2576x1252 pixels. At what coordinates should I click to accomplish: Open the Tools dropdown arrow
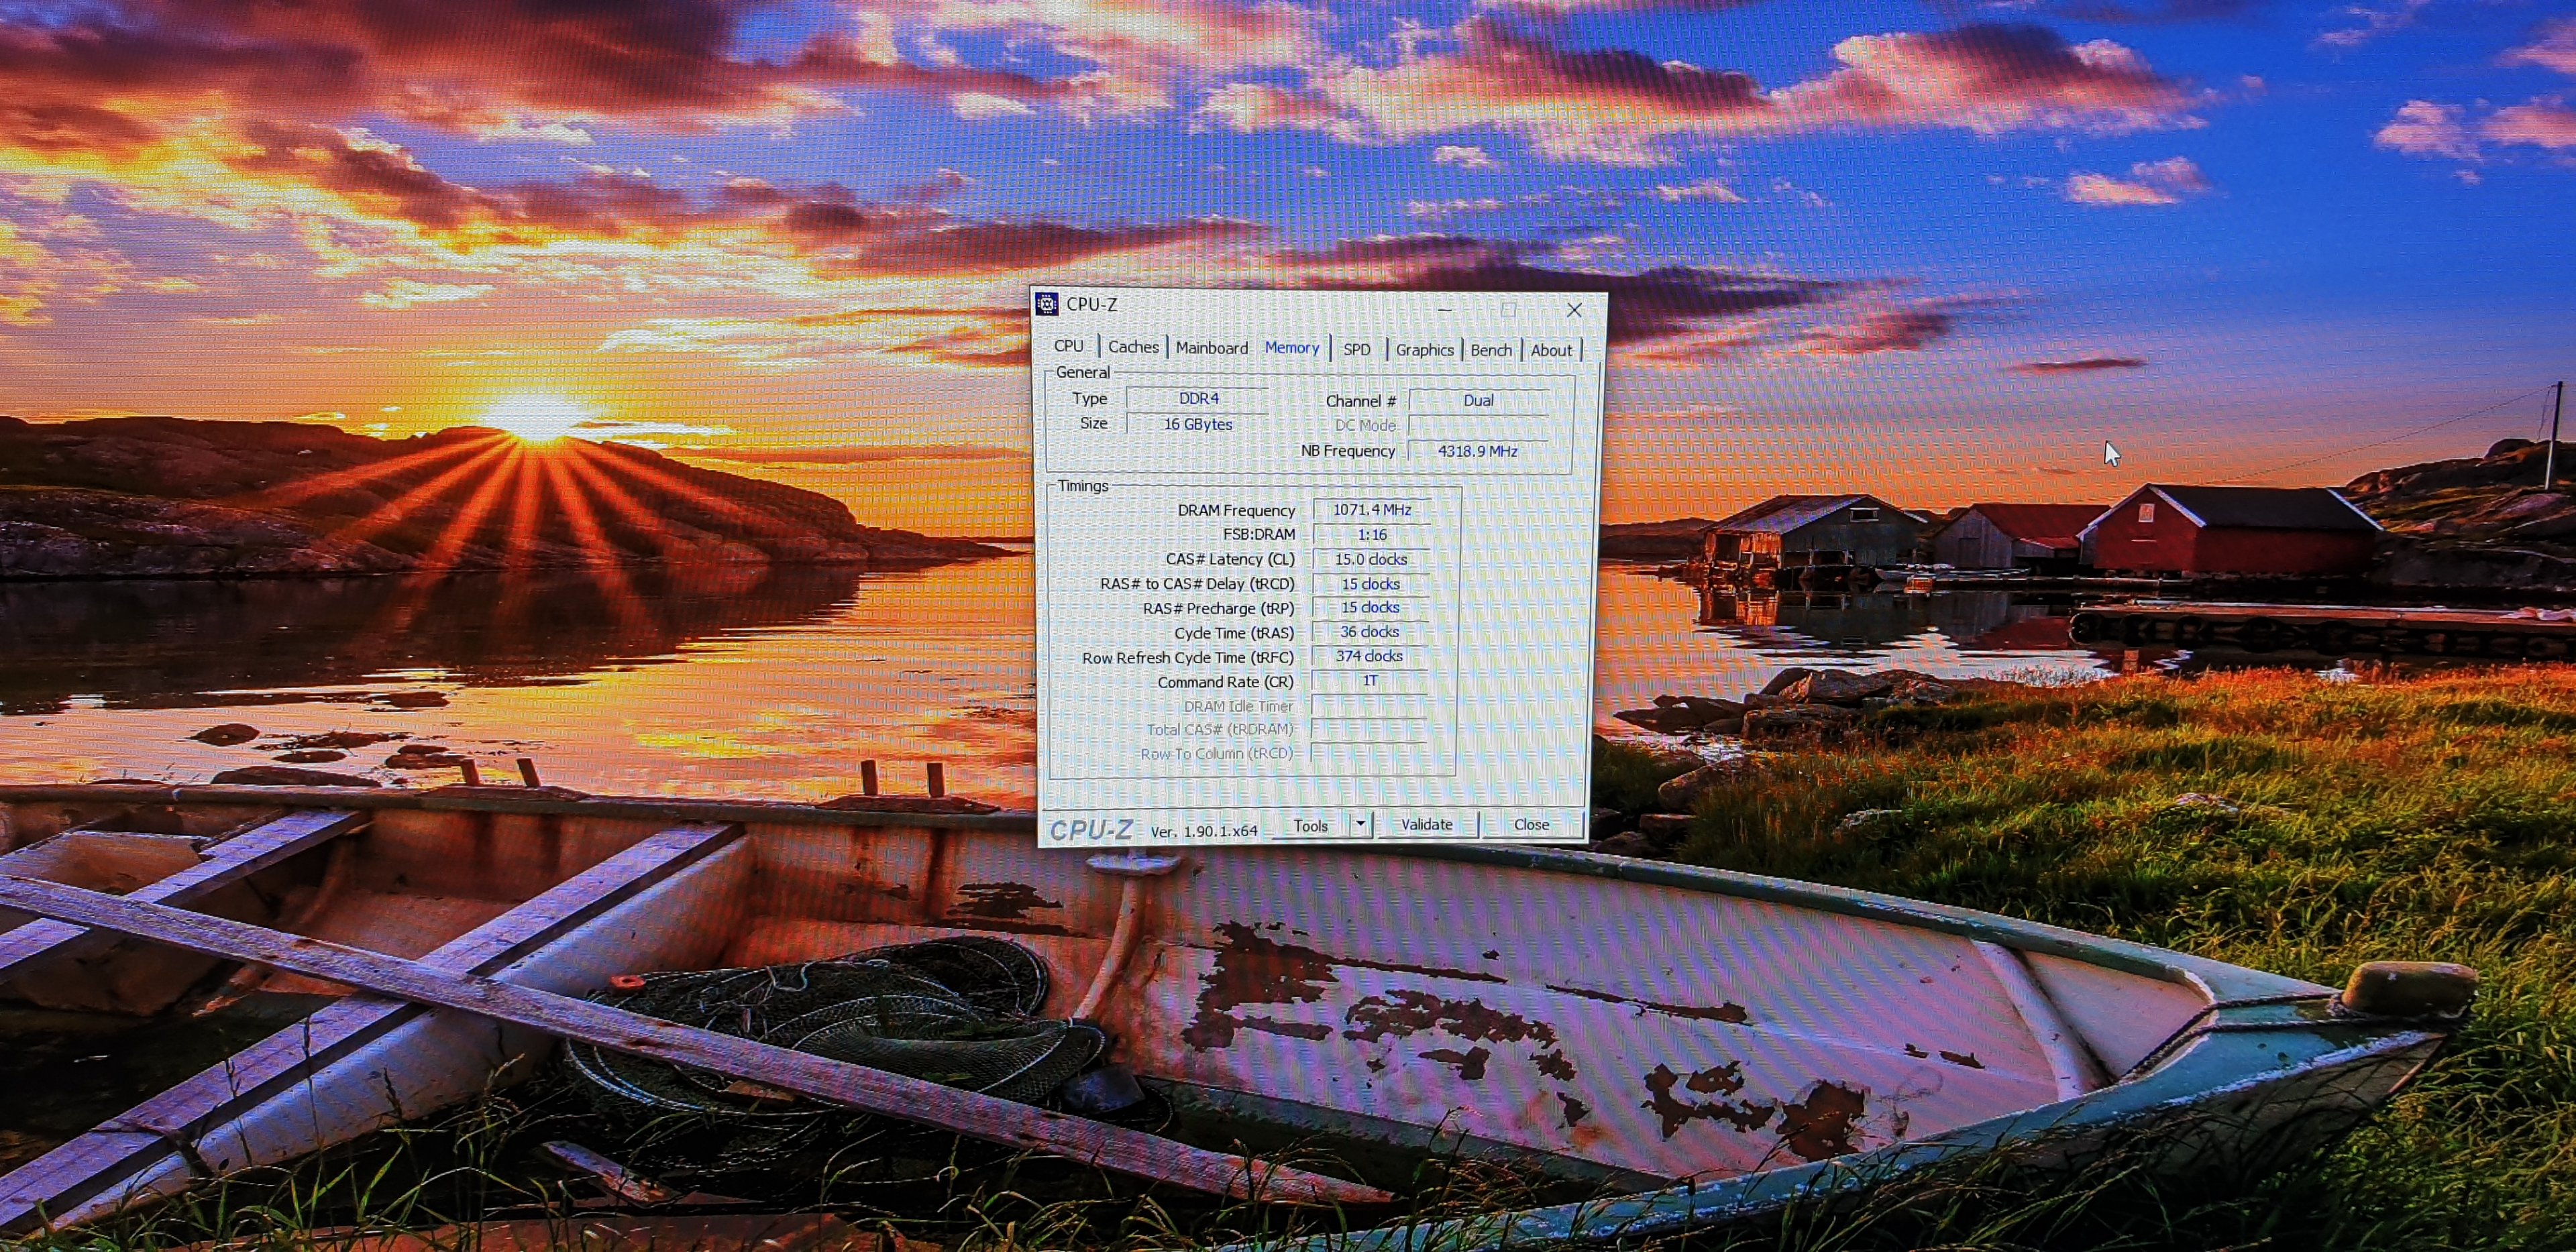coord(1360,824)
